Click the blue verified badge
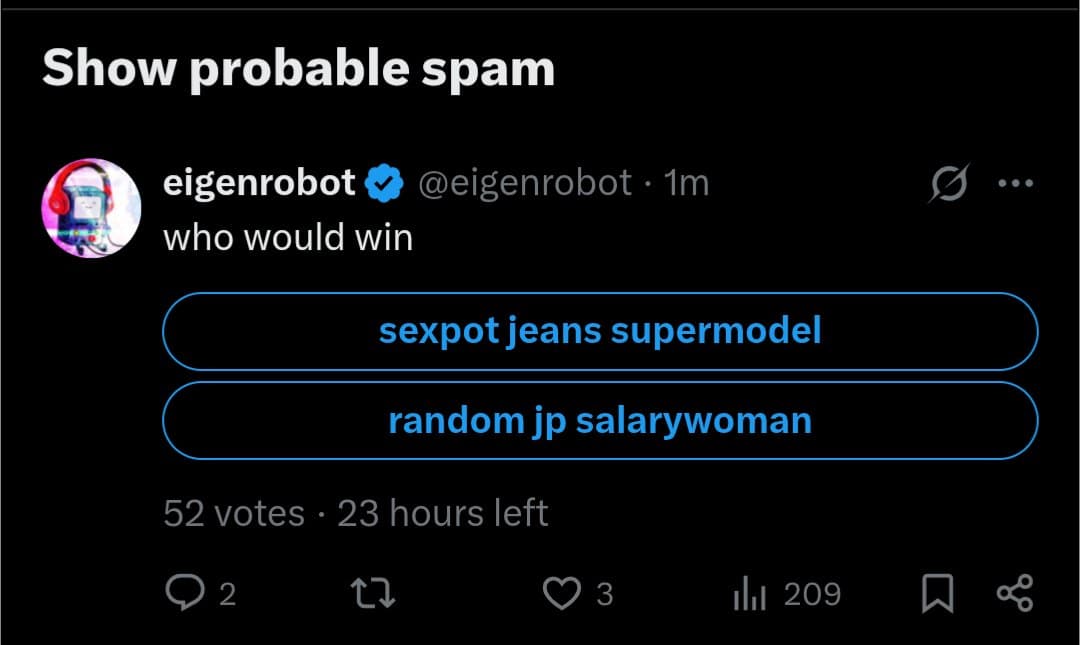 click(385, 184)
